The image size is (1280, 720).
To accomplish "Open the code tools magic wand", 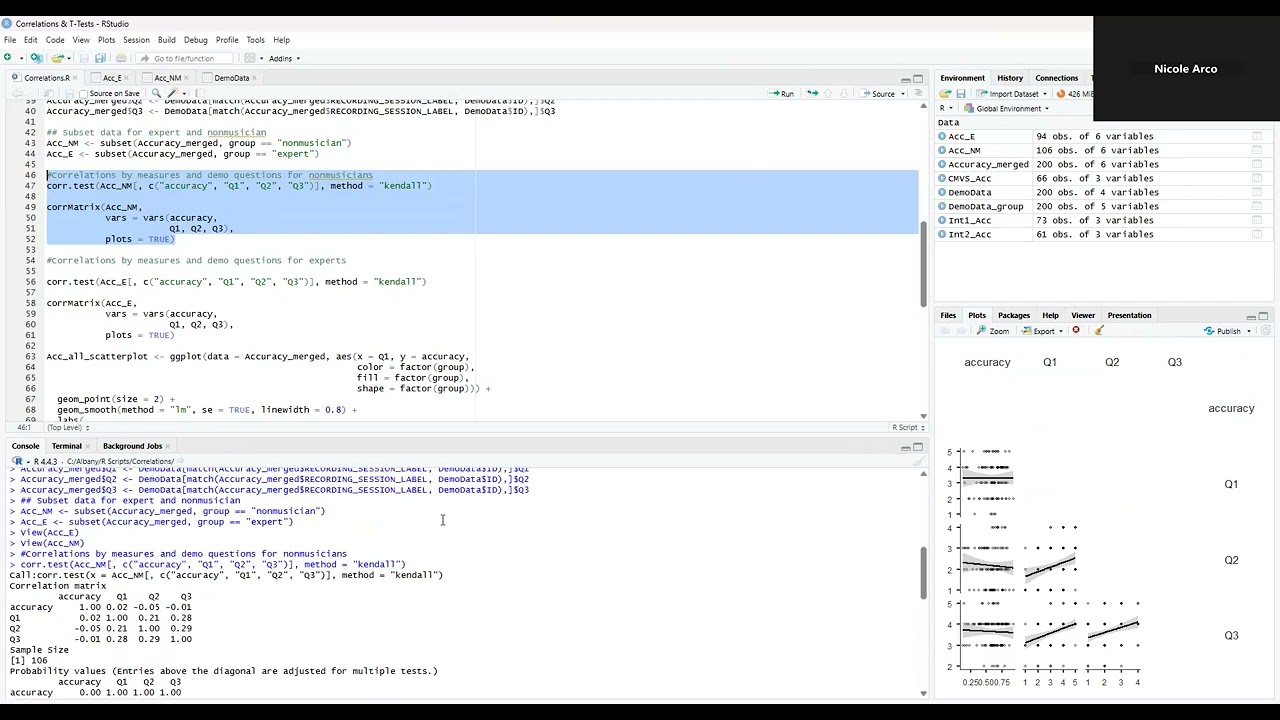I will pos(175,93).
